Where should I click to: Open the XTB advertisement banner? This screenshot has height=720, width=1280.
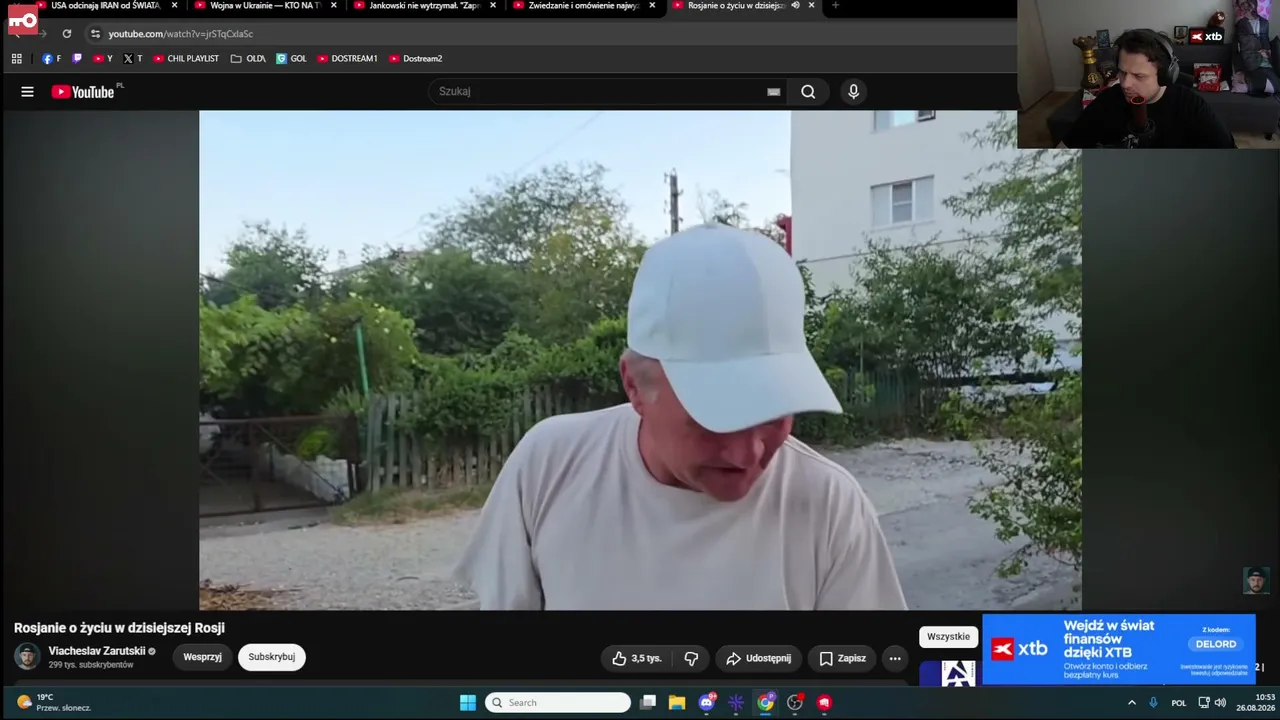pyautogui.click(x=1119, y=649)
